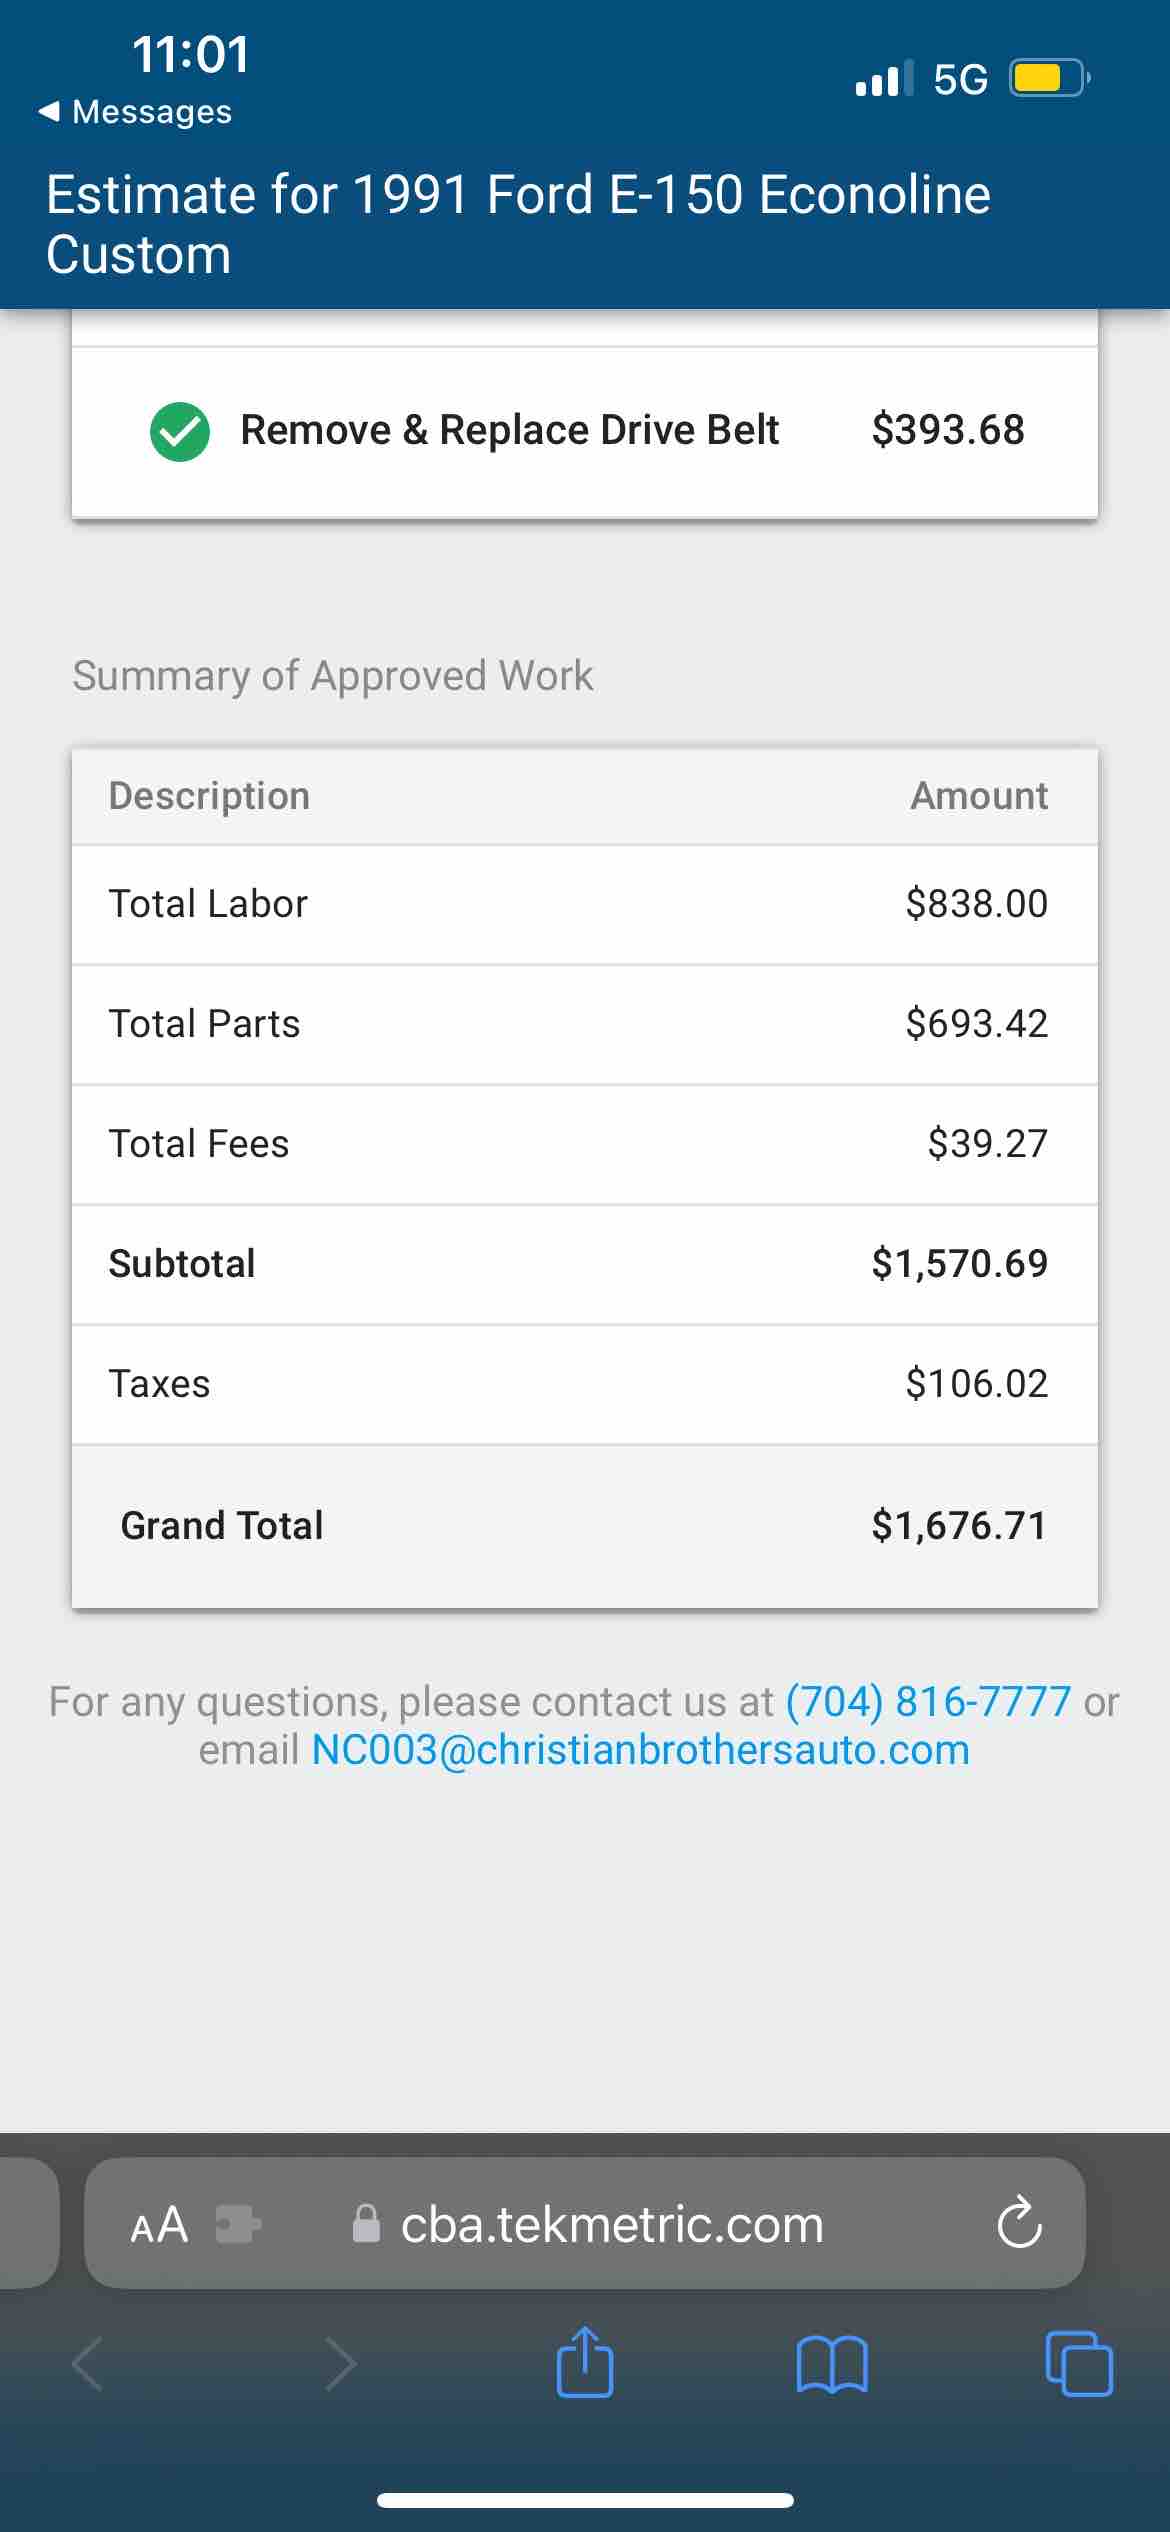Open the Safari tabs overview icon
The image size is (1170, 2532).
click(1079, 2364)
